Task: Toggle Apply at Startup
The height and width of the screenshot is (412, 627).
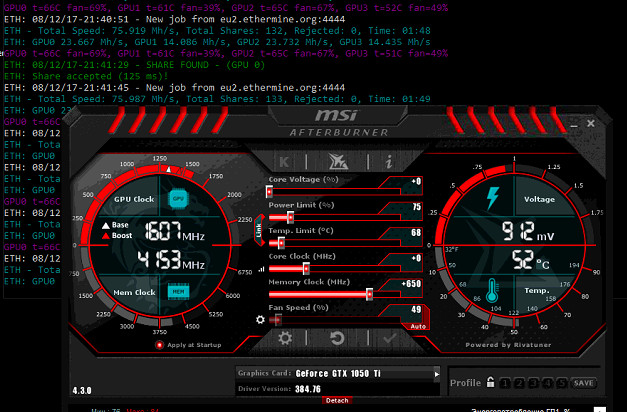Action: click(x=160, y=345)
